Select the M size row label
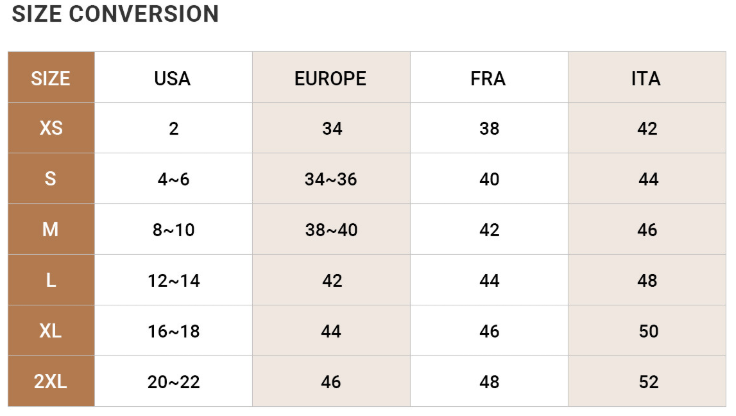736x416 pixels. pyautogui.click(x=51, y=229)
